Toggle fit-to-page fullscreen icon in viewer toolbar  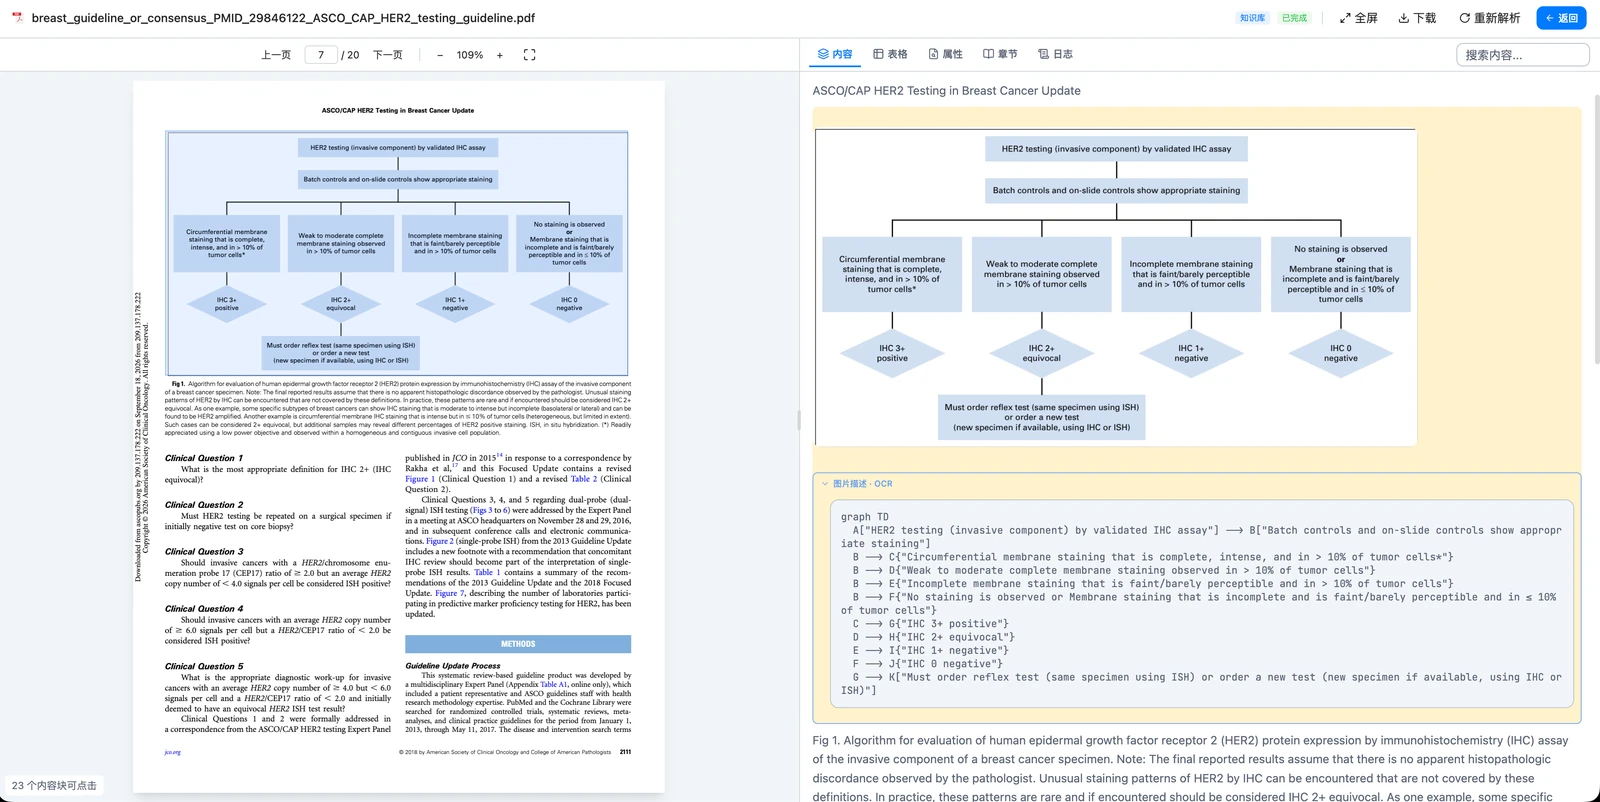pyautogui.click(x=530, y=55)
